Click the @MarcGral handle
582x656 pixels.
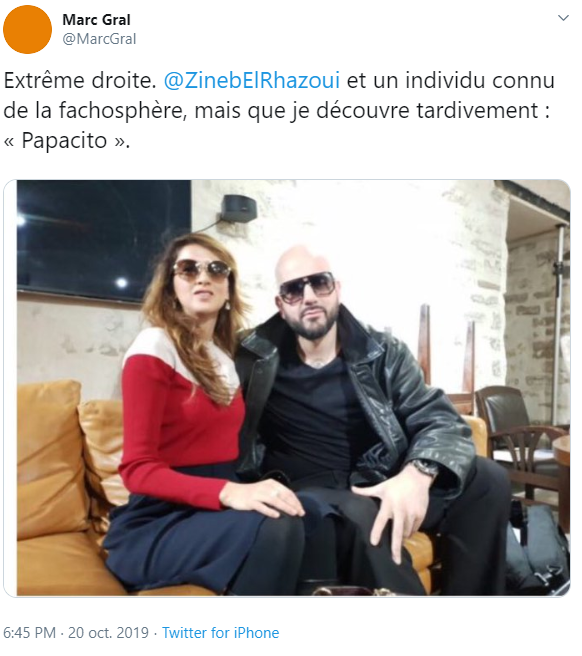(x=99, y=39)
